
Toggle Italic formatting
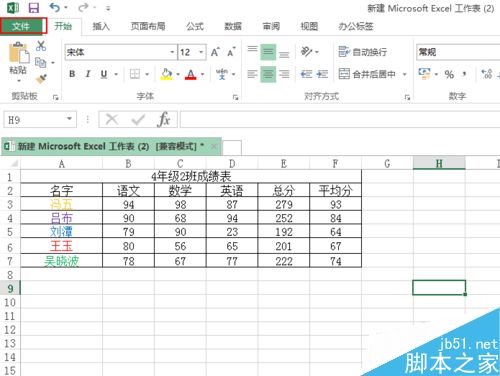pos(88,74)
